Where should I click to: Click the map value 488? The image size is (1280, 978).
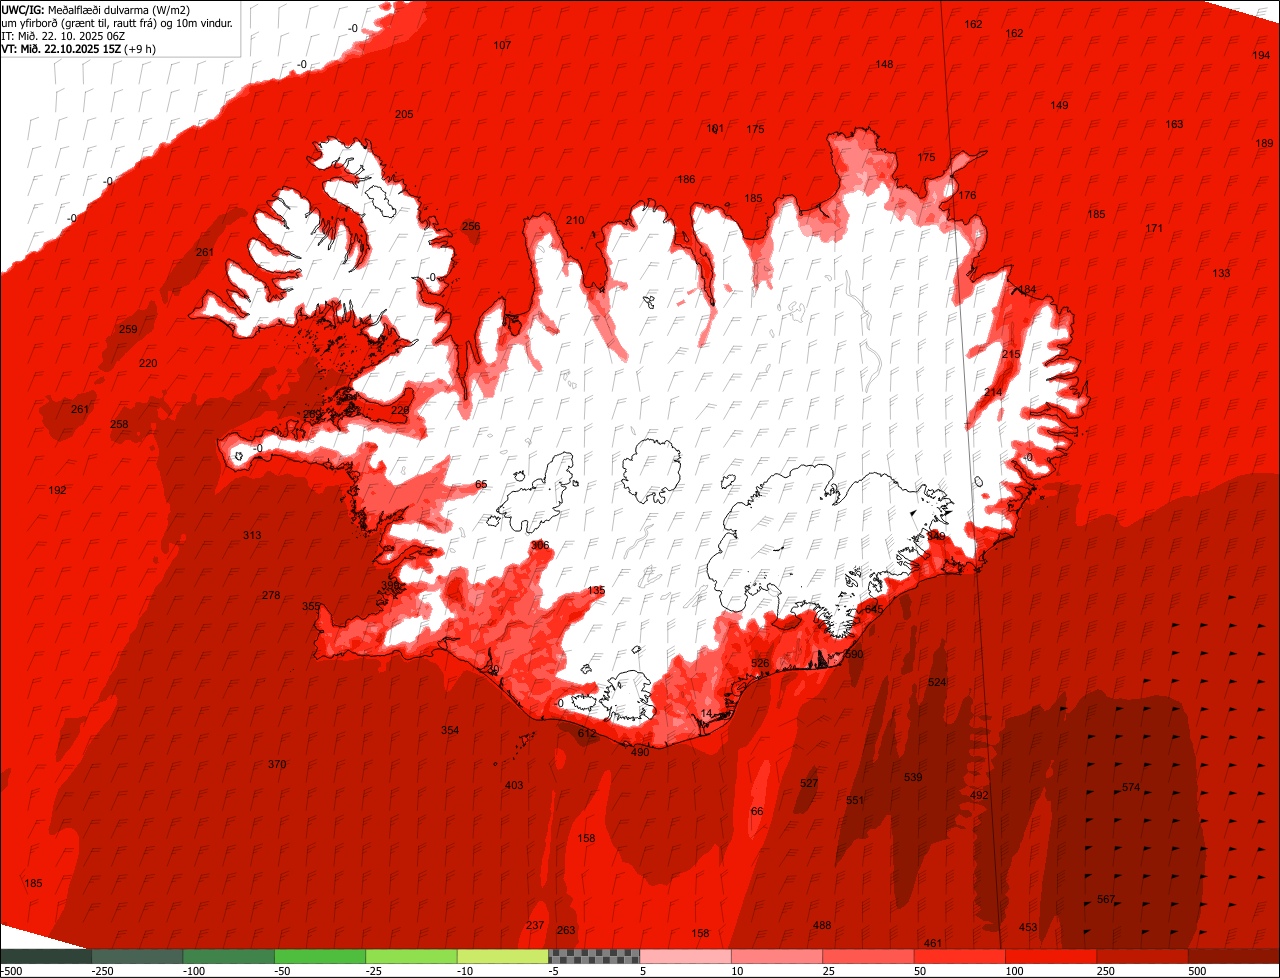pyautogui.click(x=822, y=926)
